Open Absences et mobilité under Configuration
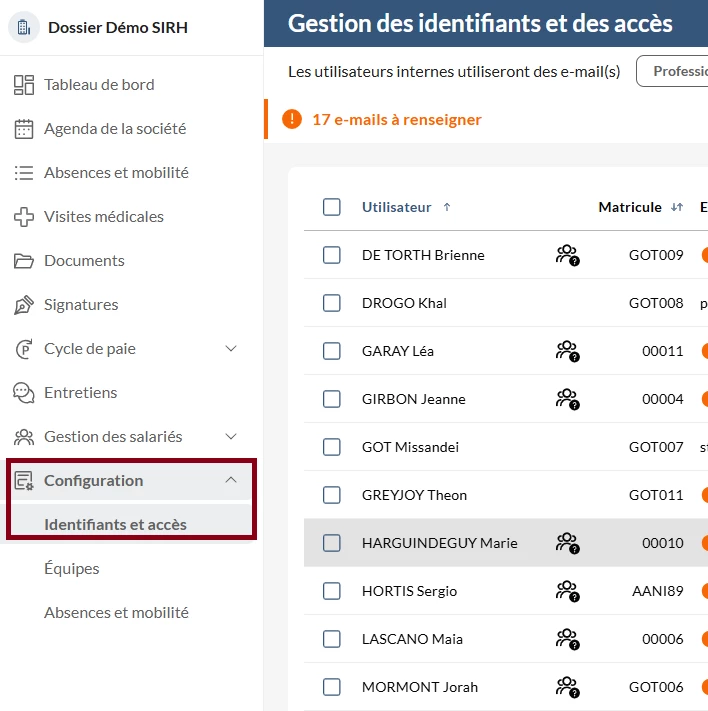This screenshot has height=711, width=708. click(116, 613)
